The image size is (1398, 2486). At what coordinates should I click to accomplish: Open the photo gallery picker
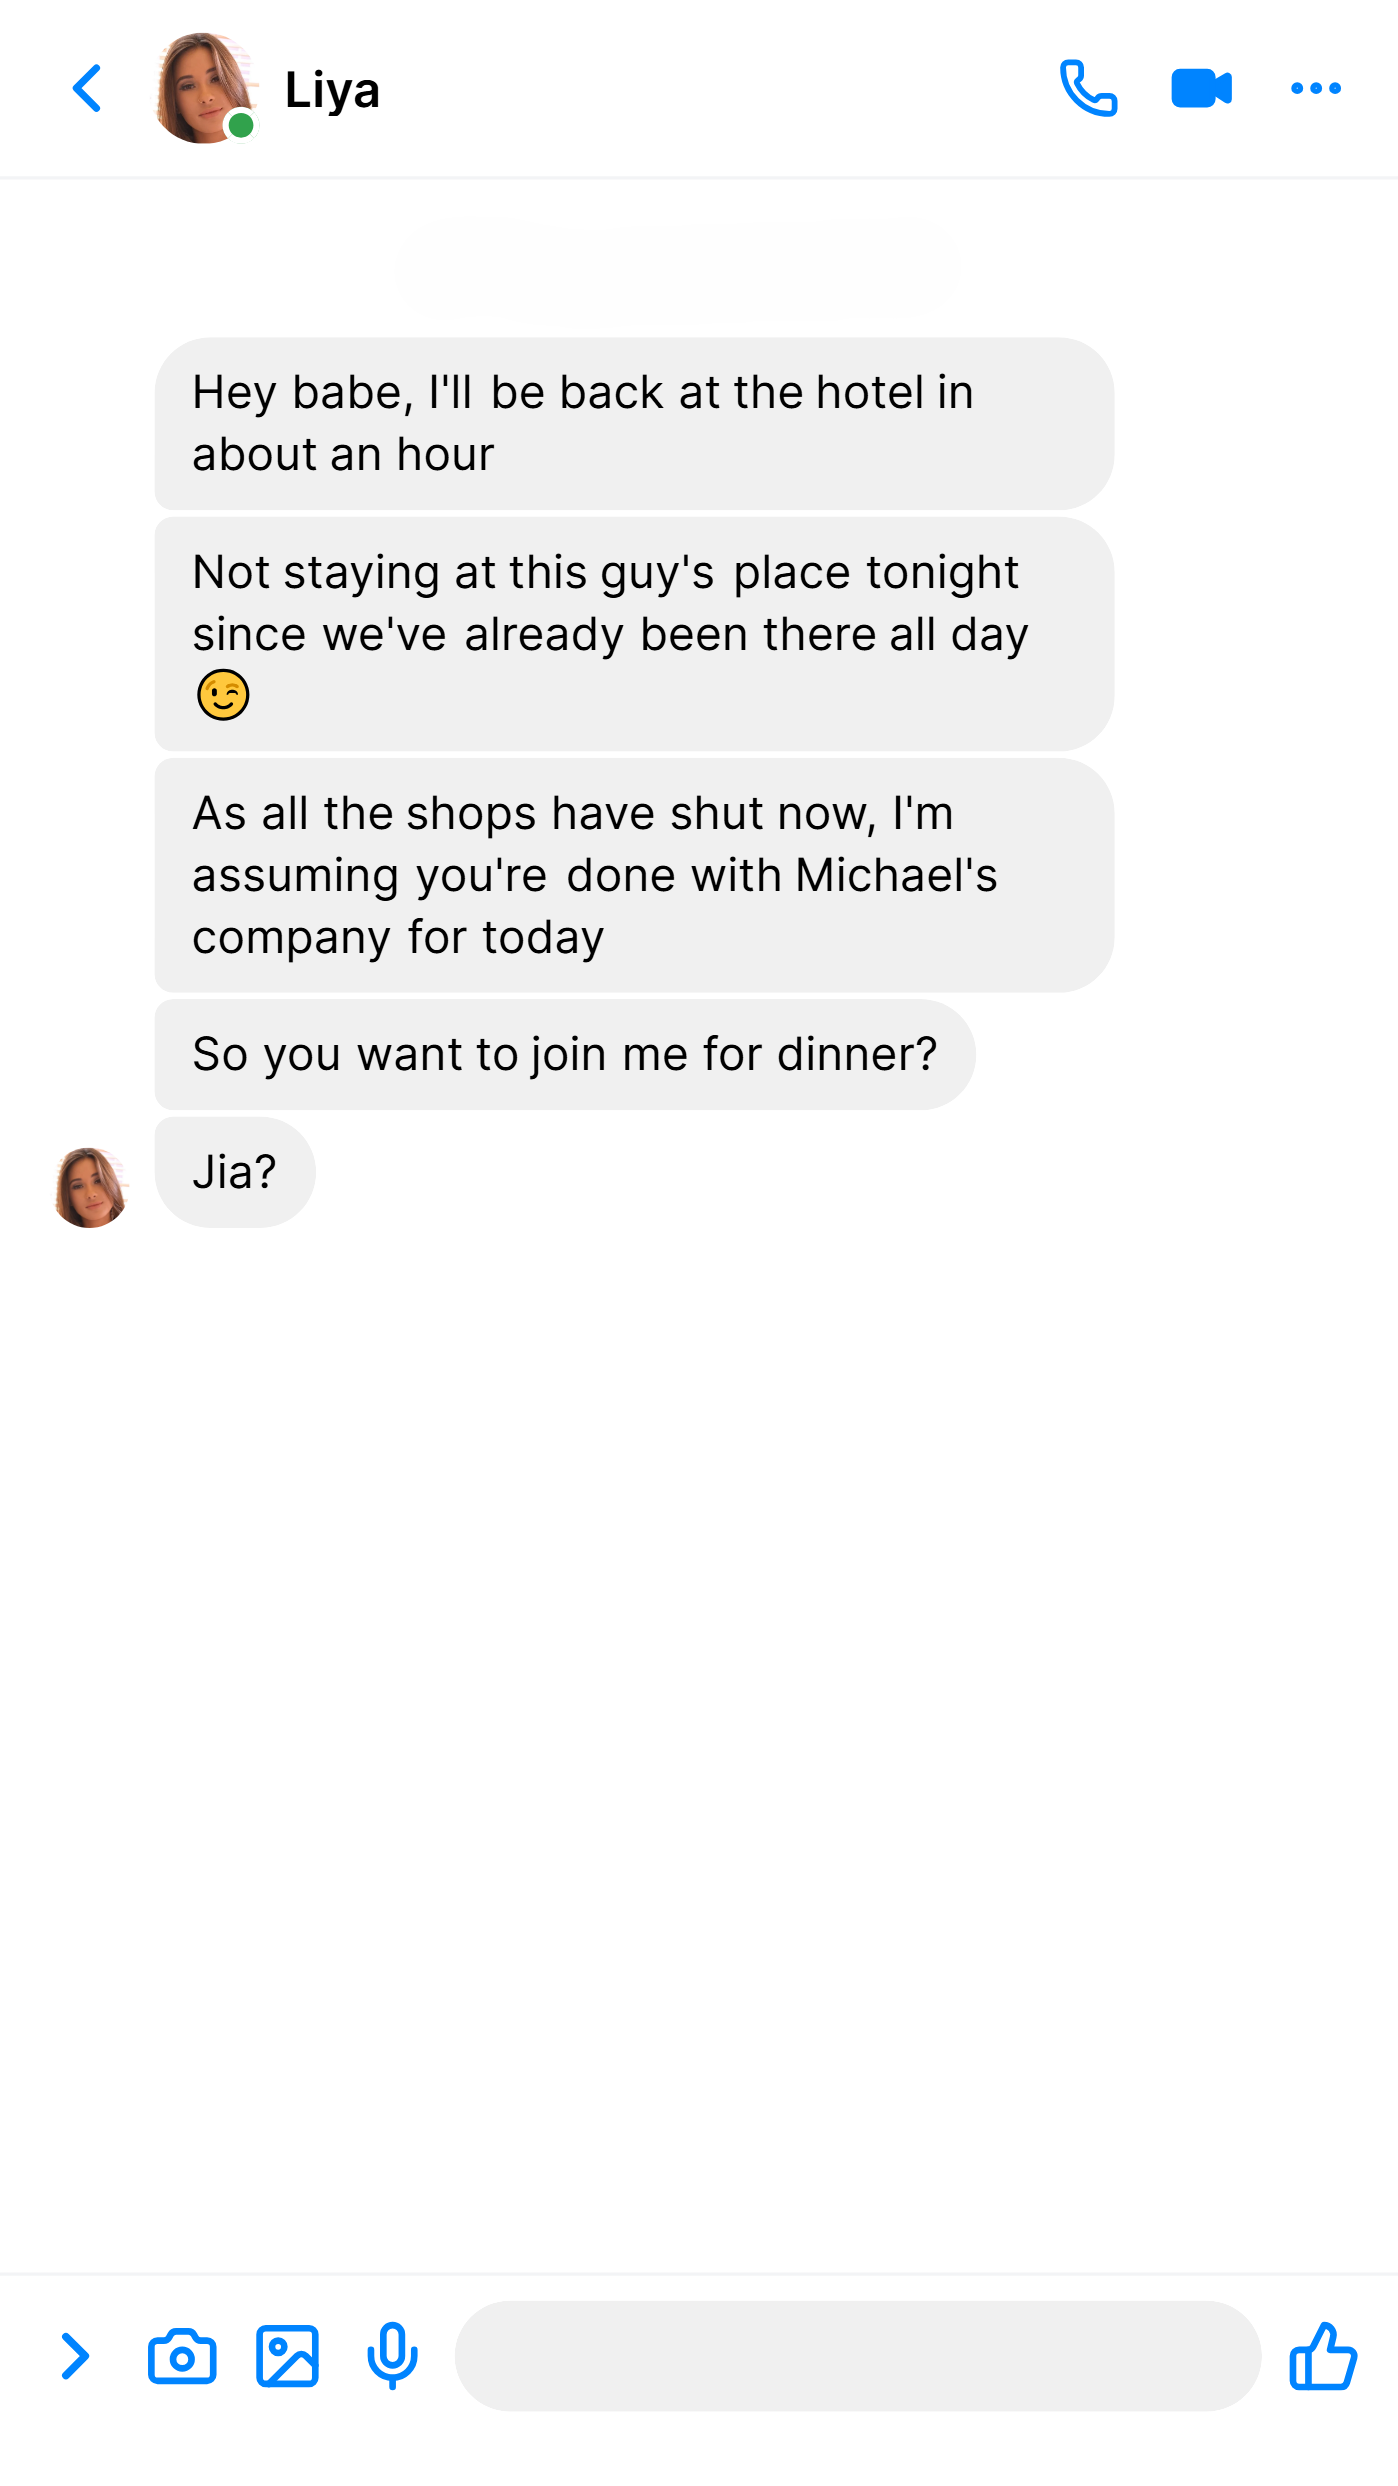tap(287, 2356)
